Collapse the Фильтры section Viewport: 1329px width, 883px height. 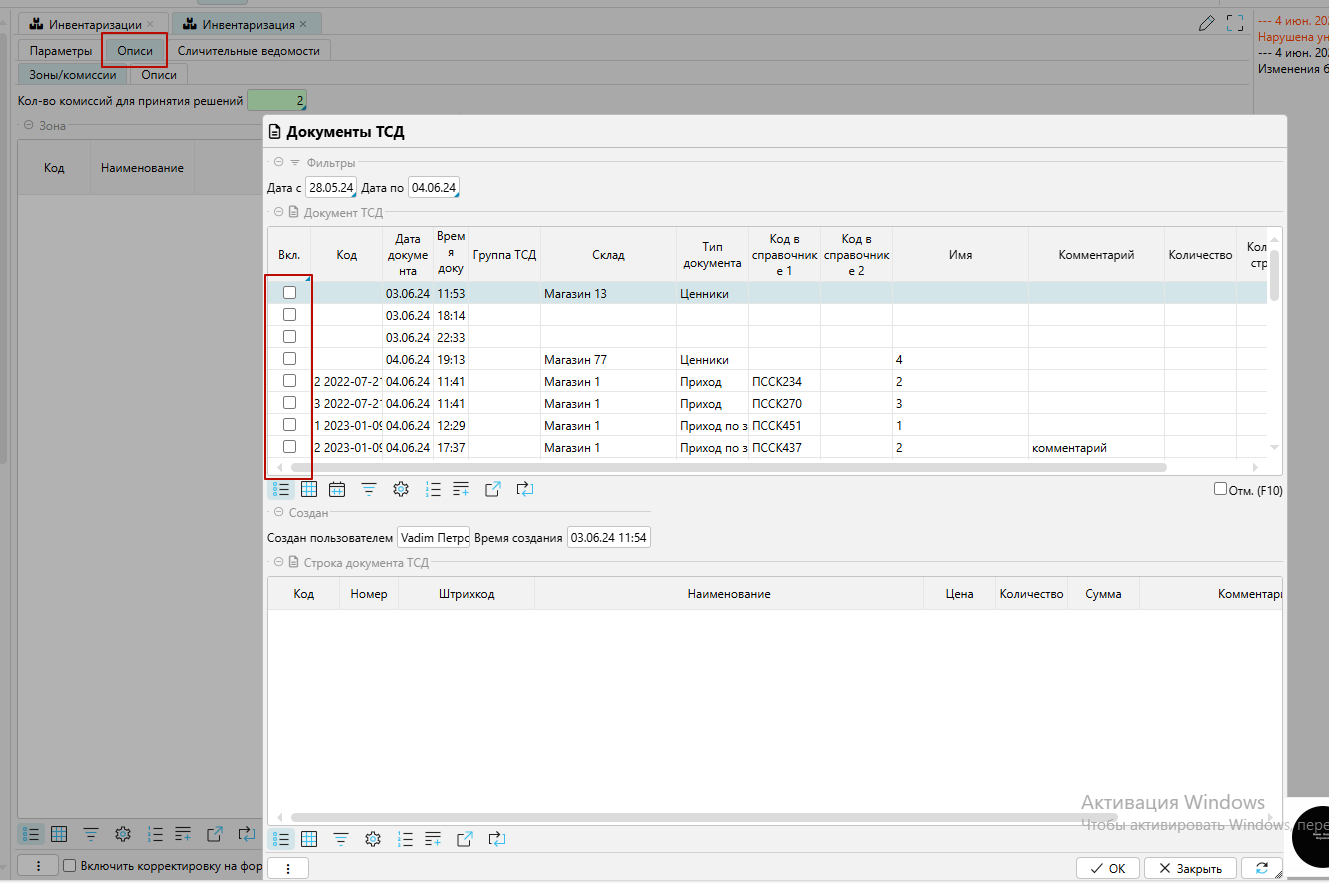278,162
